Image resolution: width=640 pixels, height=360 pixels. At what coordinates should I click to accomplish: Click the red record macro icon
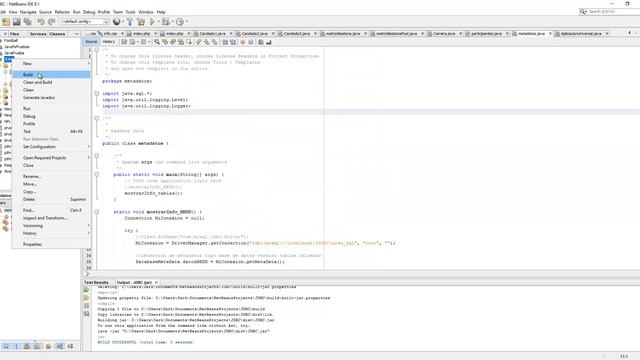click(243, 42)
